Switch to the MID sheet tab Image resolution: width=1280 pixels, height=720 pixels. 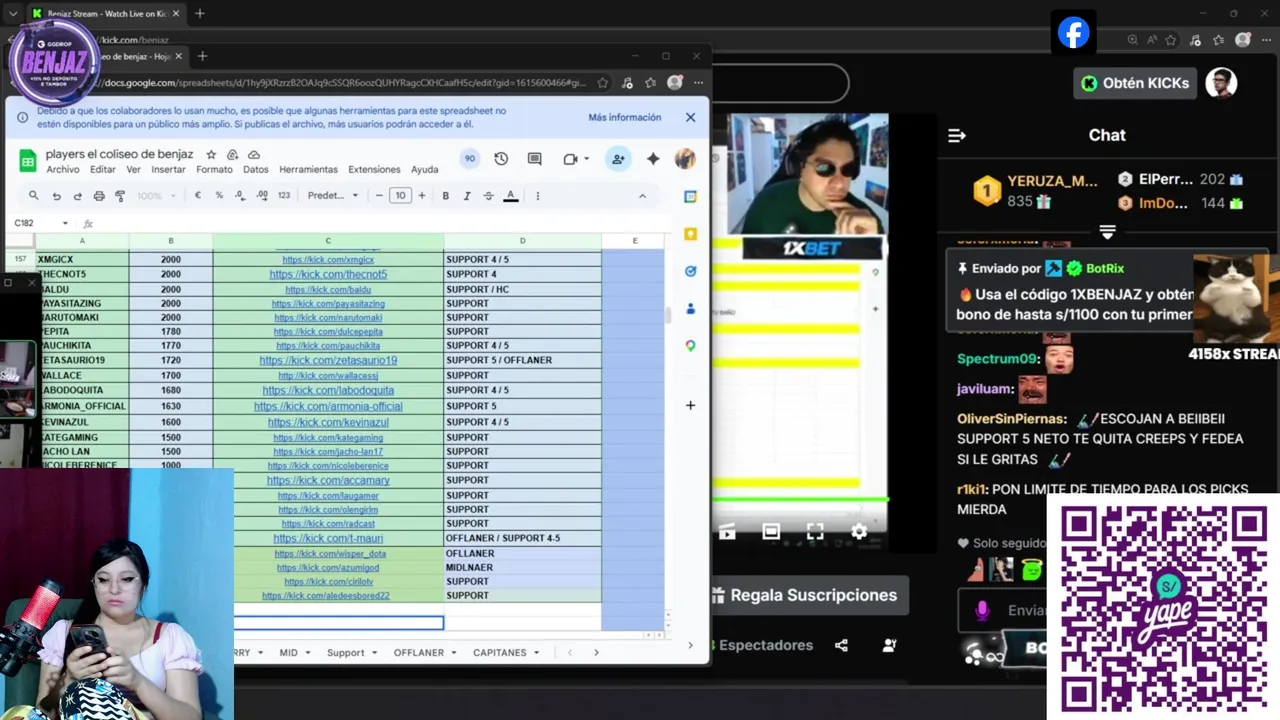click(x=288, y=652)
